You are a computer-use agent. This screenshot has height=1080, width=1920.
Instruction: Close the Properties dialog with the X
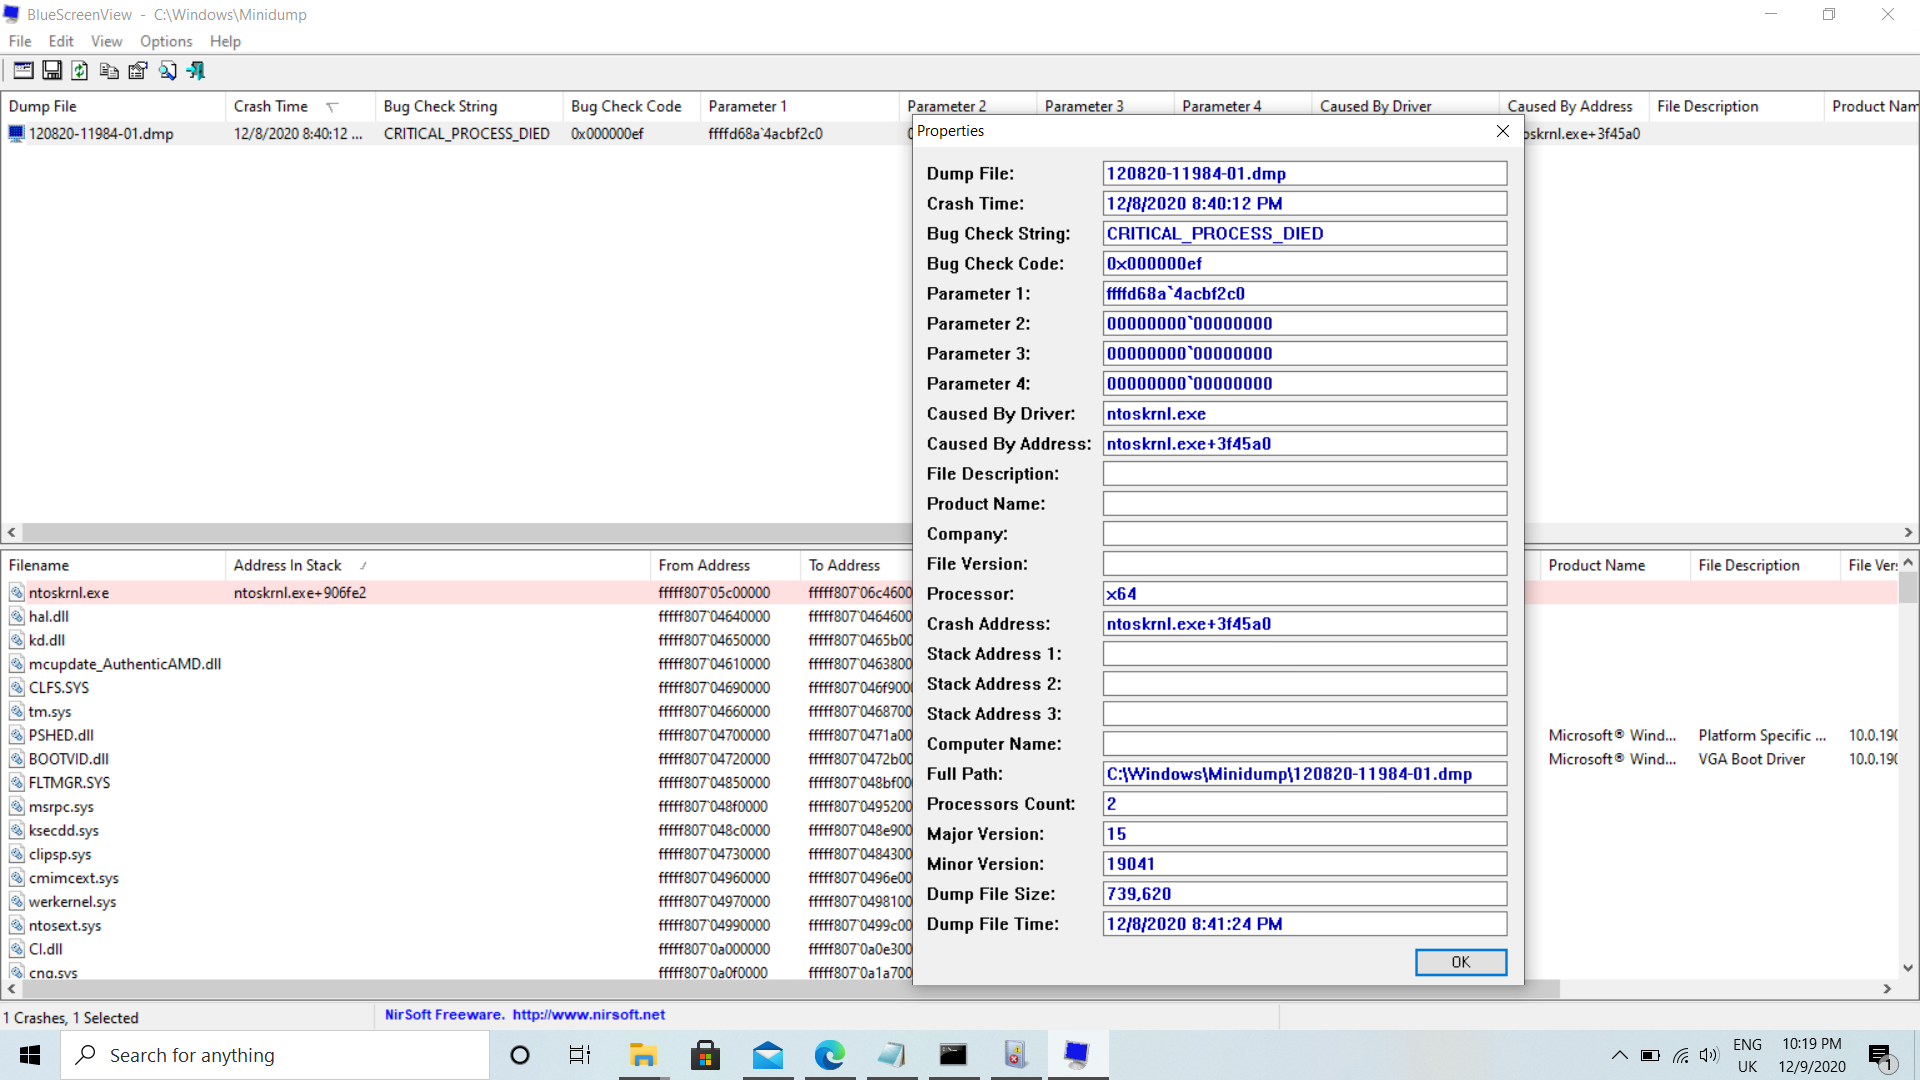coord(1502,131)
